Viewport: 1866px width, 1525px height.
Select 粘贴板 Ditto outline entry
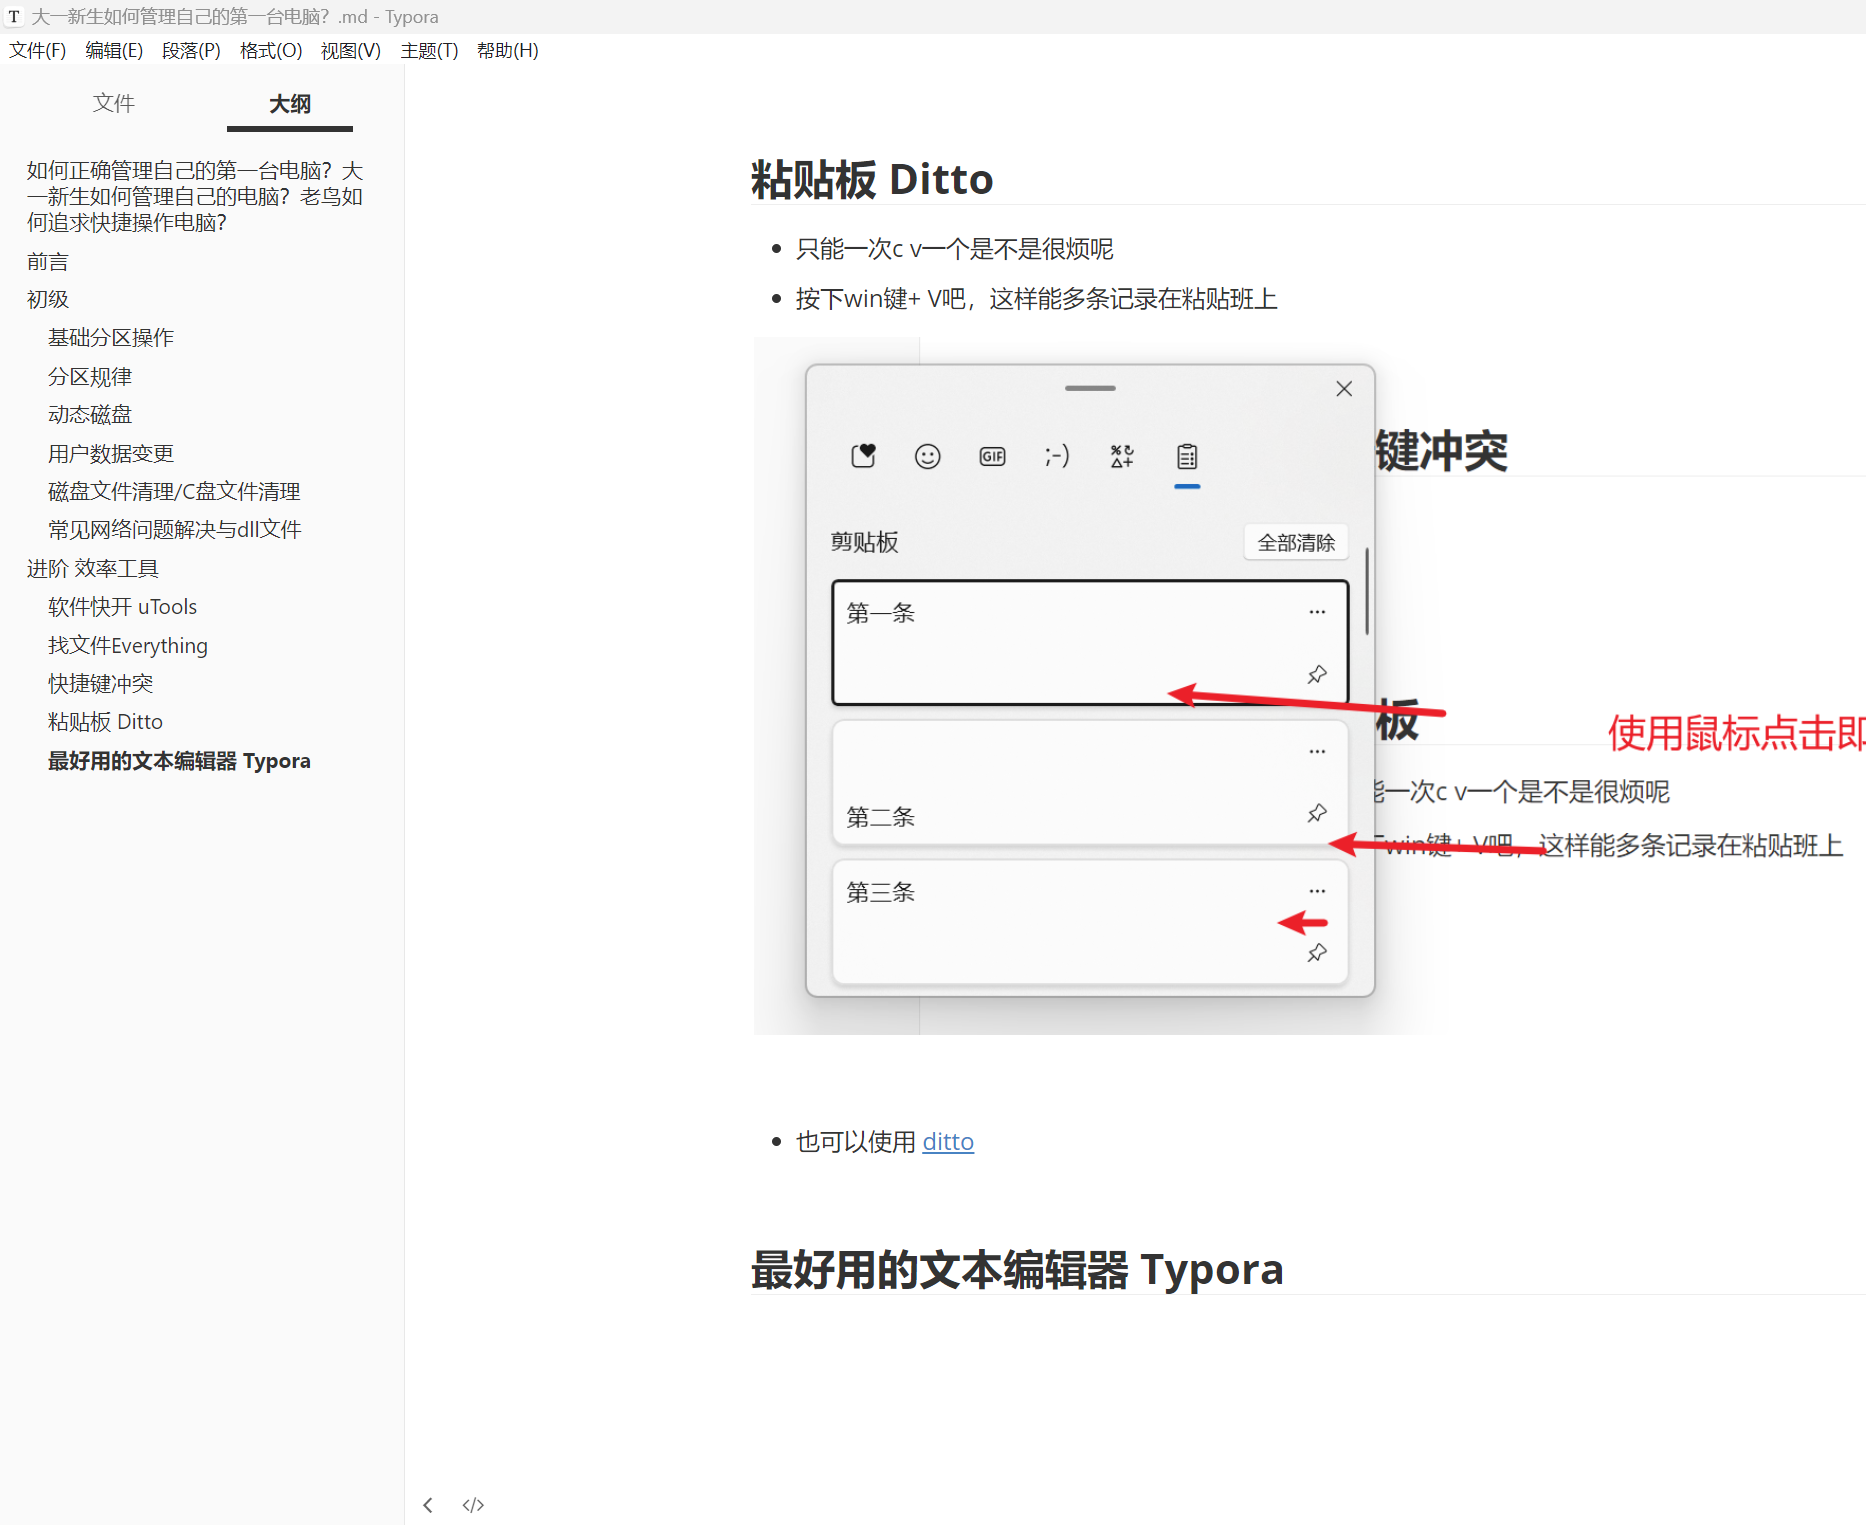pos(106,722)
